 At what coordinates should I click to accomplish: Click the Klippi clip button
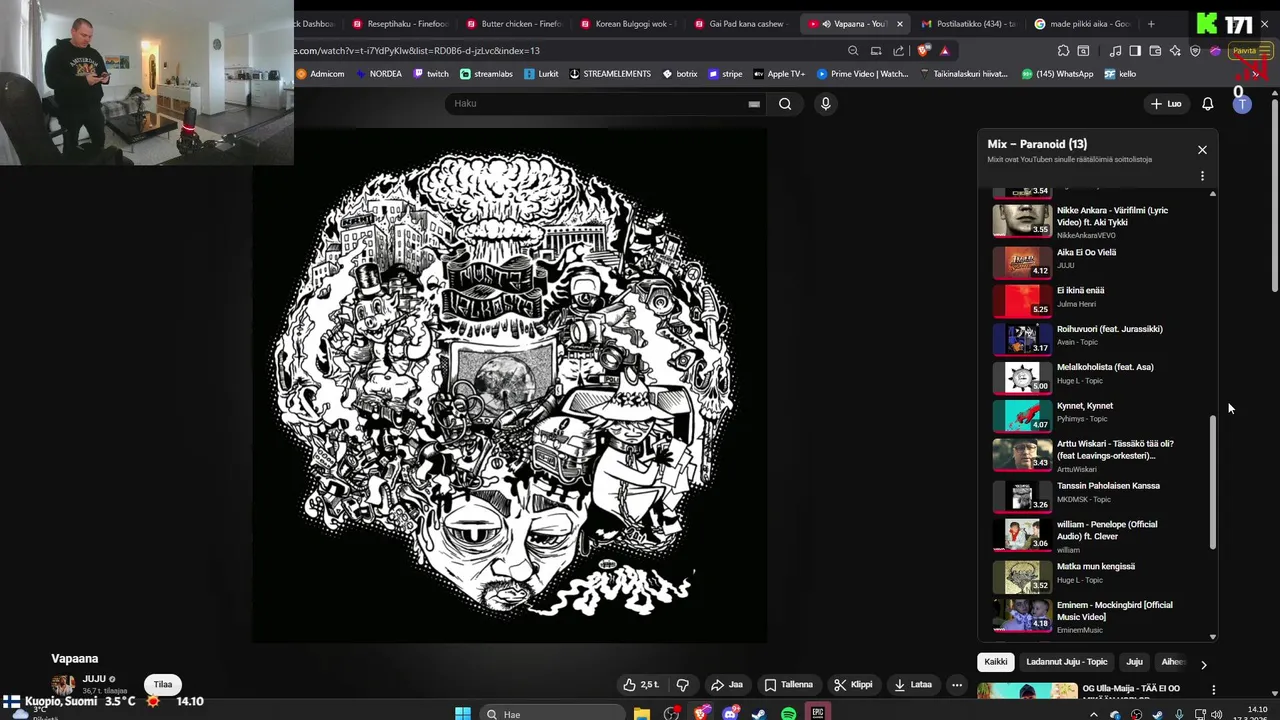pyautogui.click(x=853, y=685)
